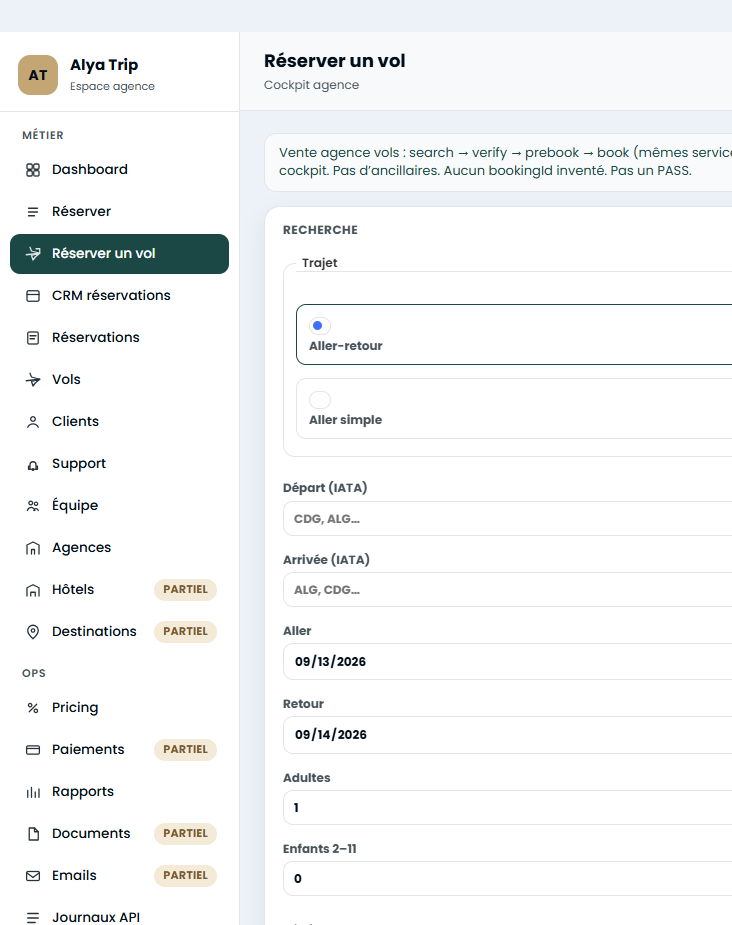The image size is (732, 925).
Task: Select the Aller simple radio button
Action: point(320,400)
